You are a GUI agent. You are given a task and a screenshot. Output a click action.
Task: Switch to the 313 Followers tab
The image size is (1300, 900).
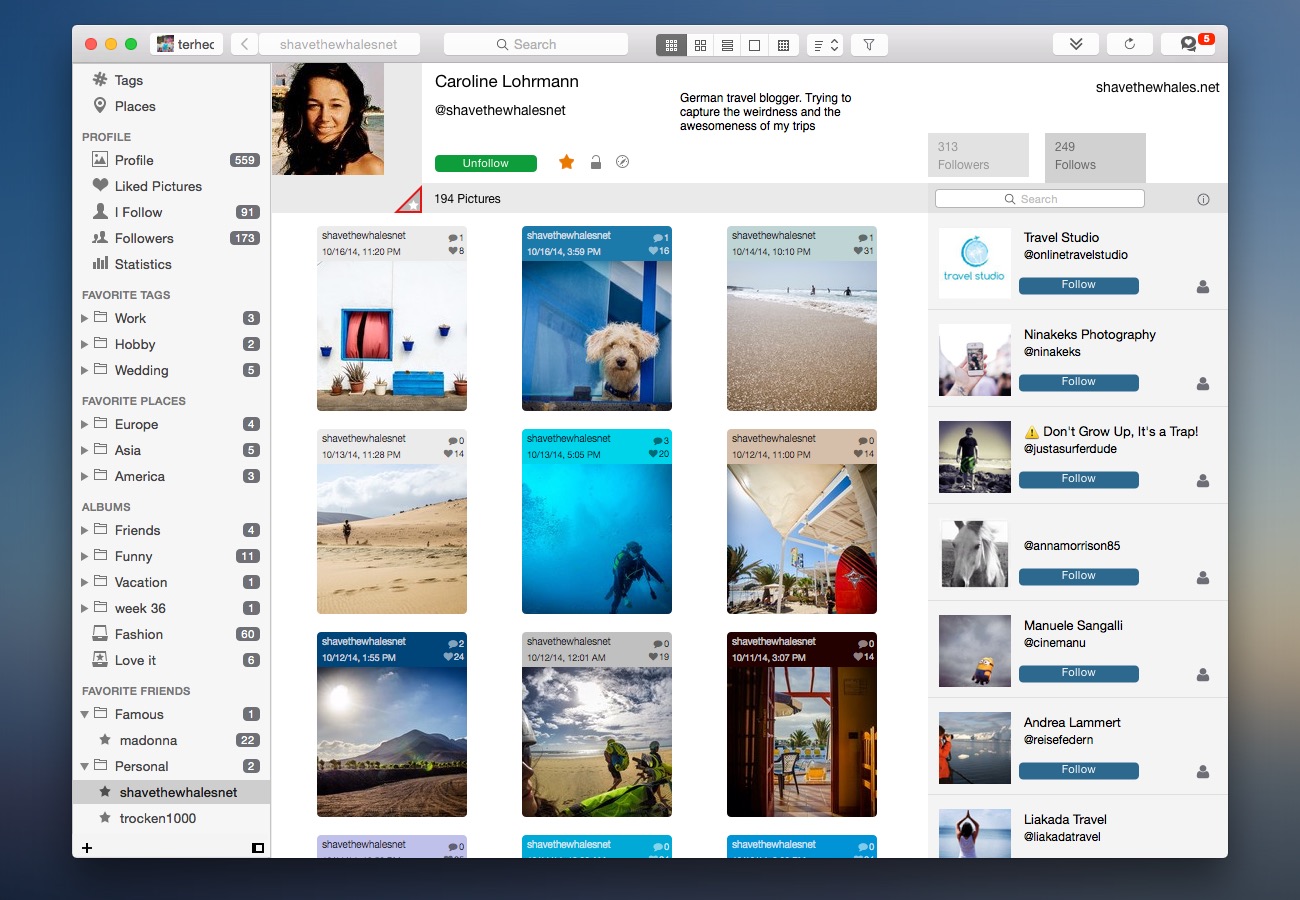[x=978, y=155]
